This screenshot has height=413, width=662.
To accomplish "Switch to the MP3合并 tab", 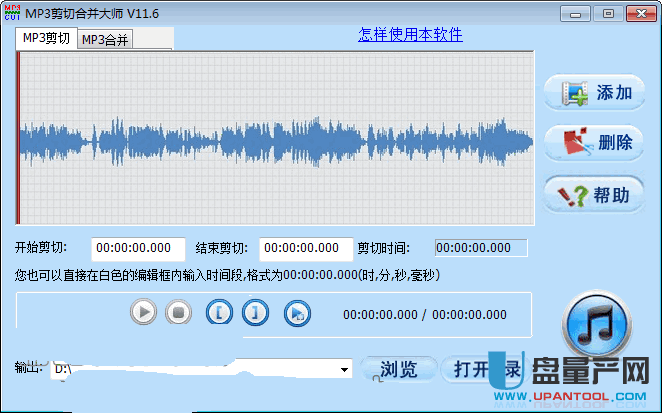I will point(105,39).
